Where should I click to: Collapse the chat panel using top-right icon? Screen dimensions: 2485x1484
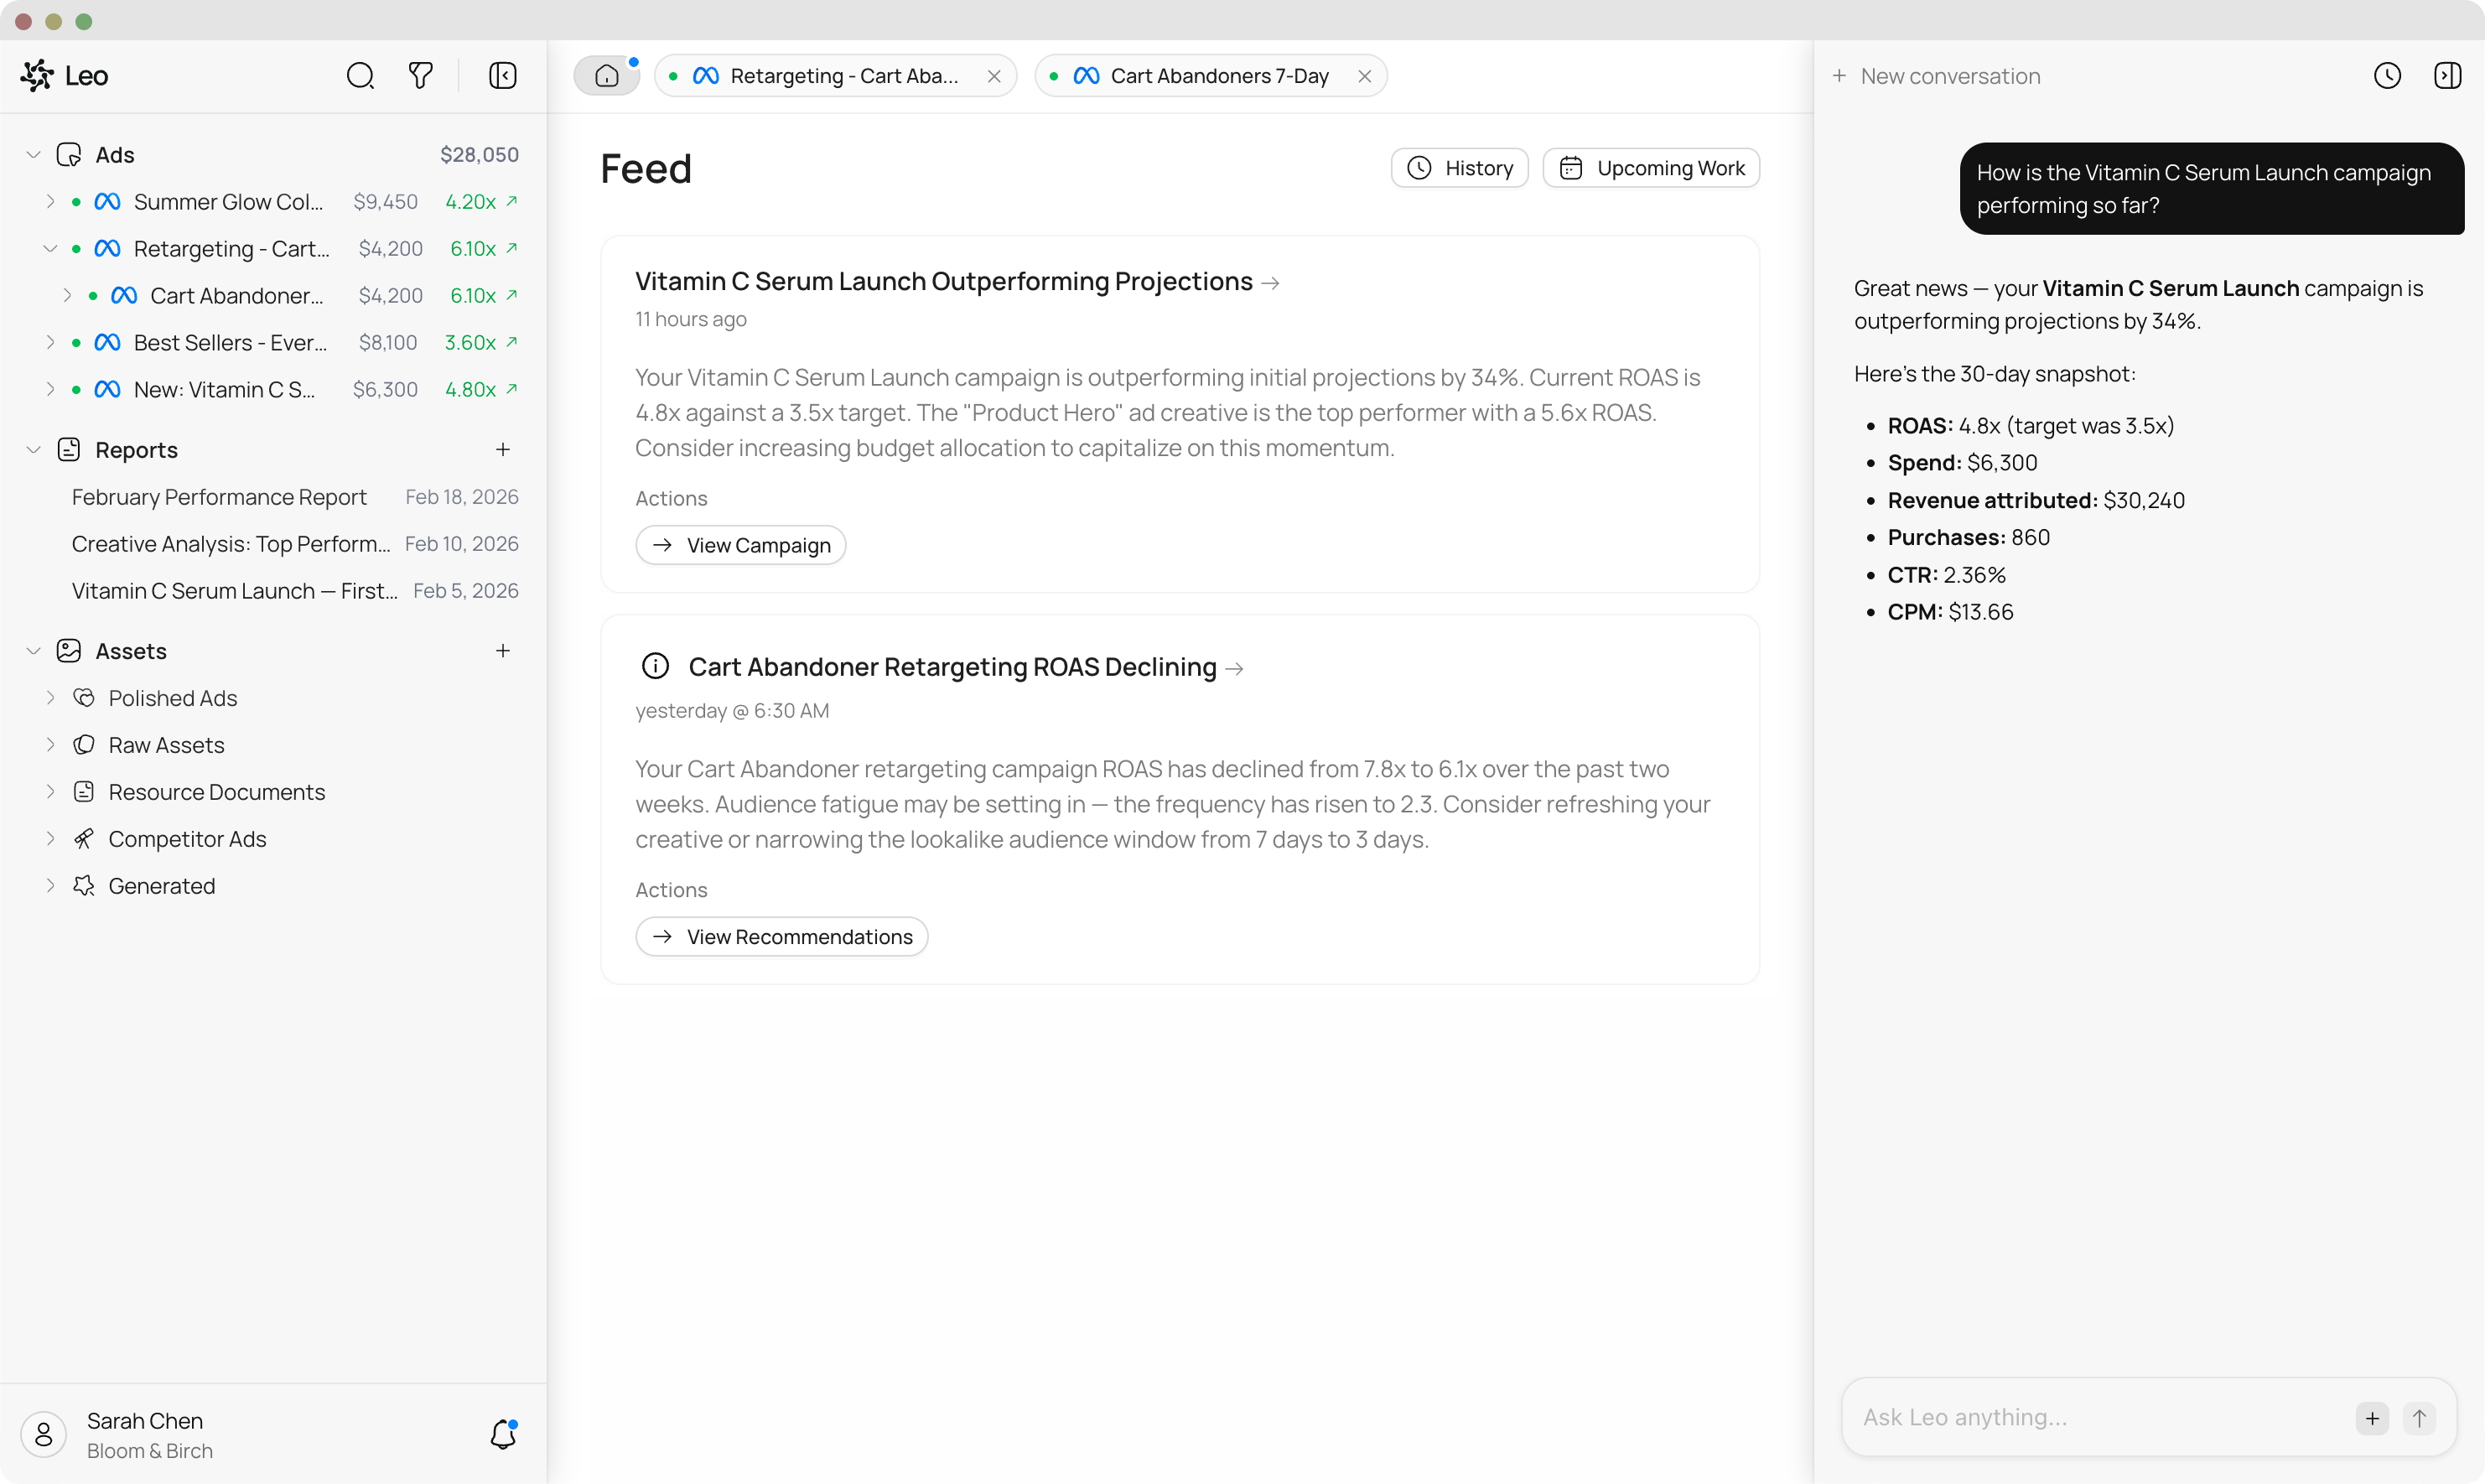coord(2448,75)
